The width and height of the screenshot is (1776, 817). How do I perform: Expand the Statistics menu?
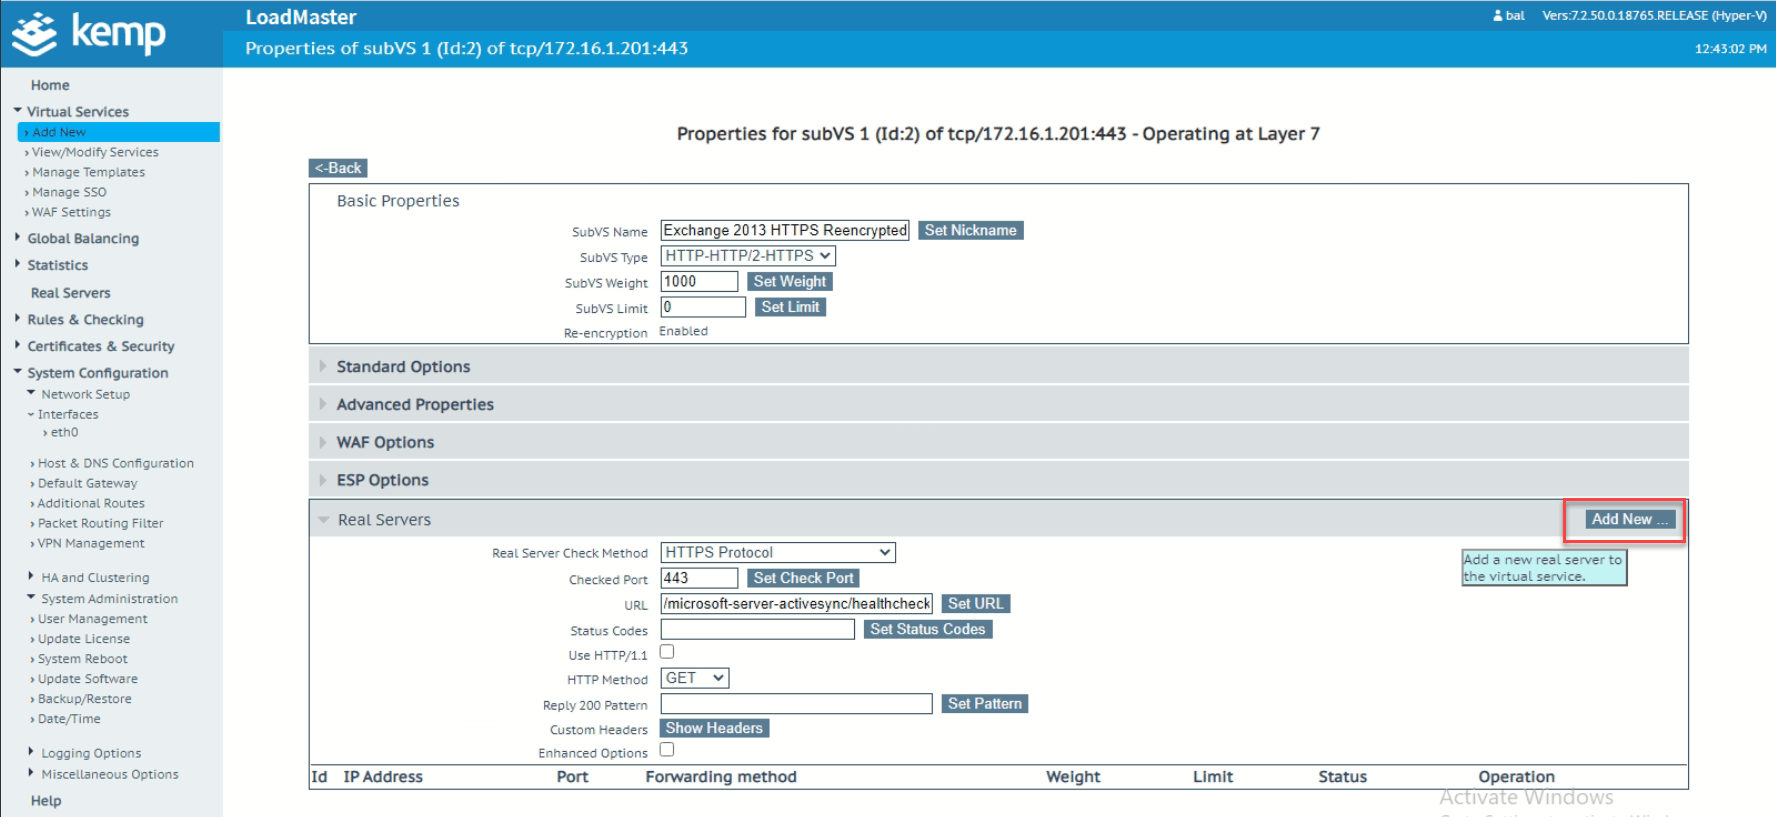click(x=57, y=265)
